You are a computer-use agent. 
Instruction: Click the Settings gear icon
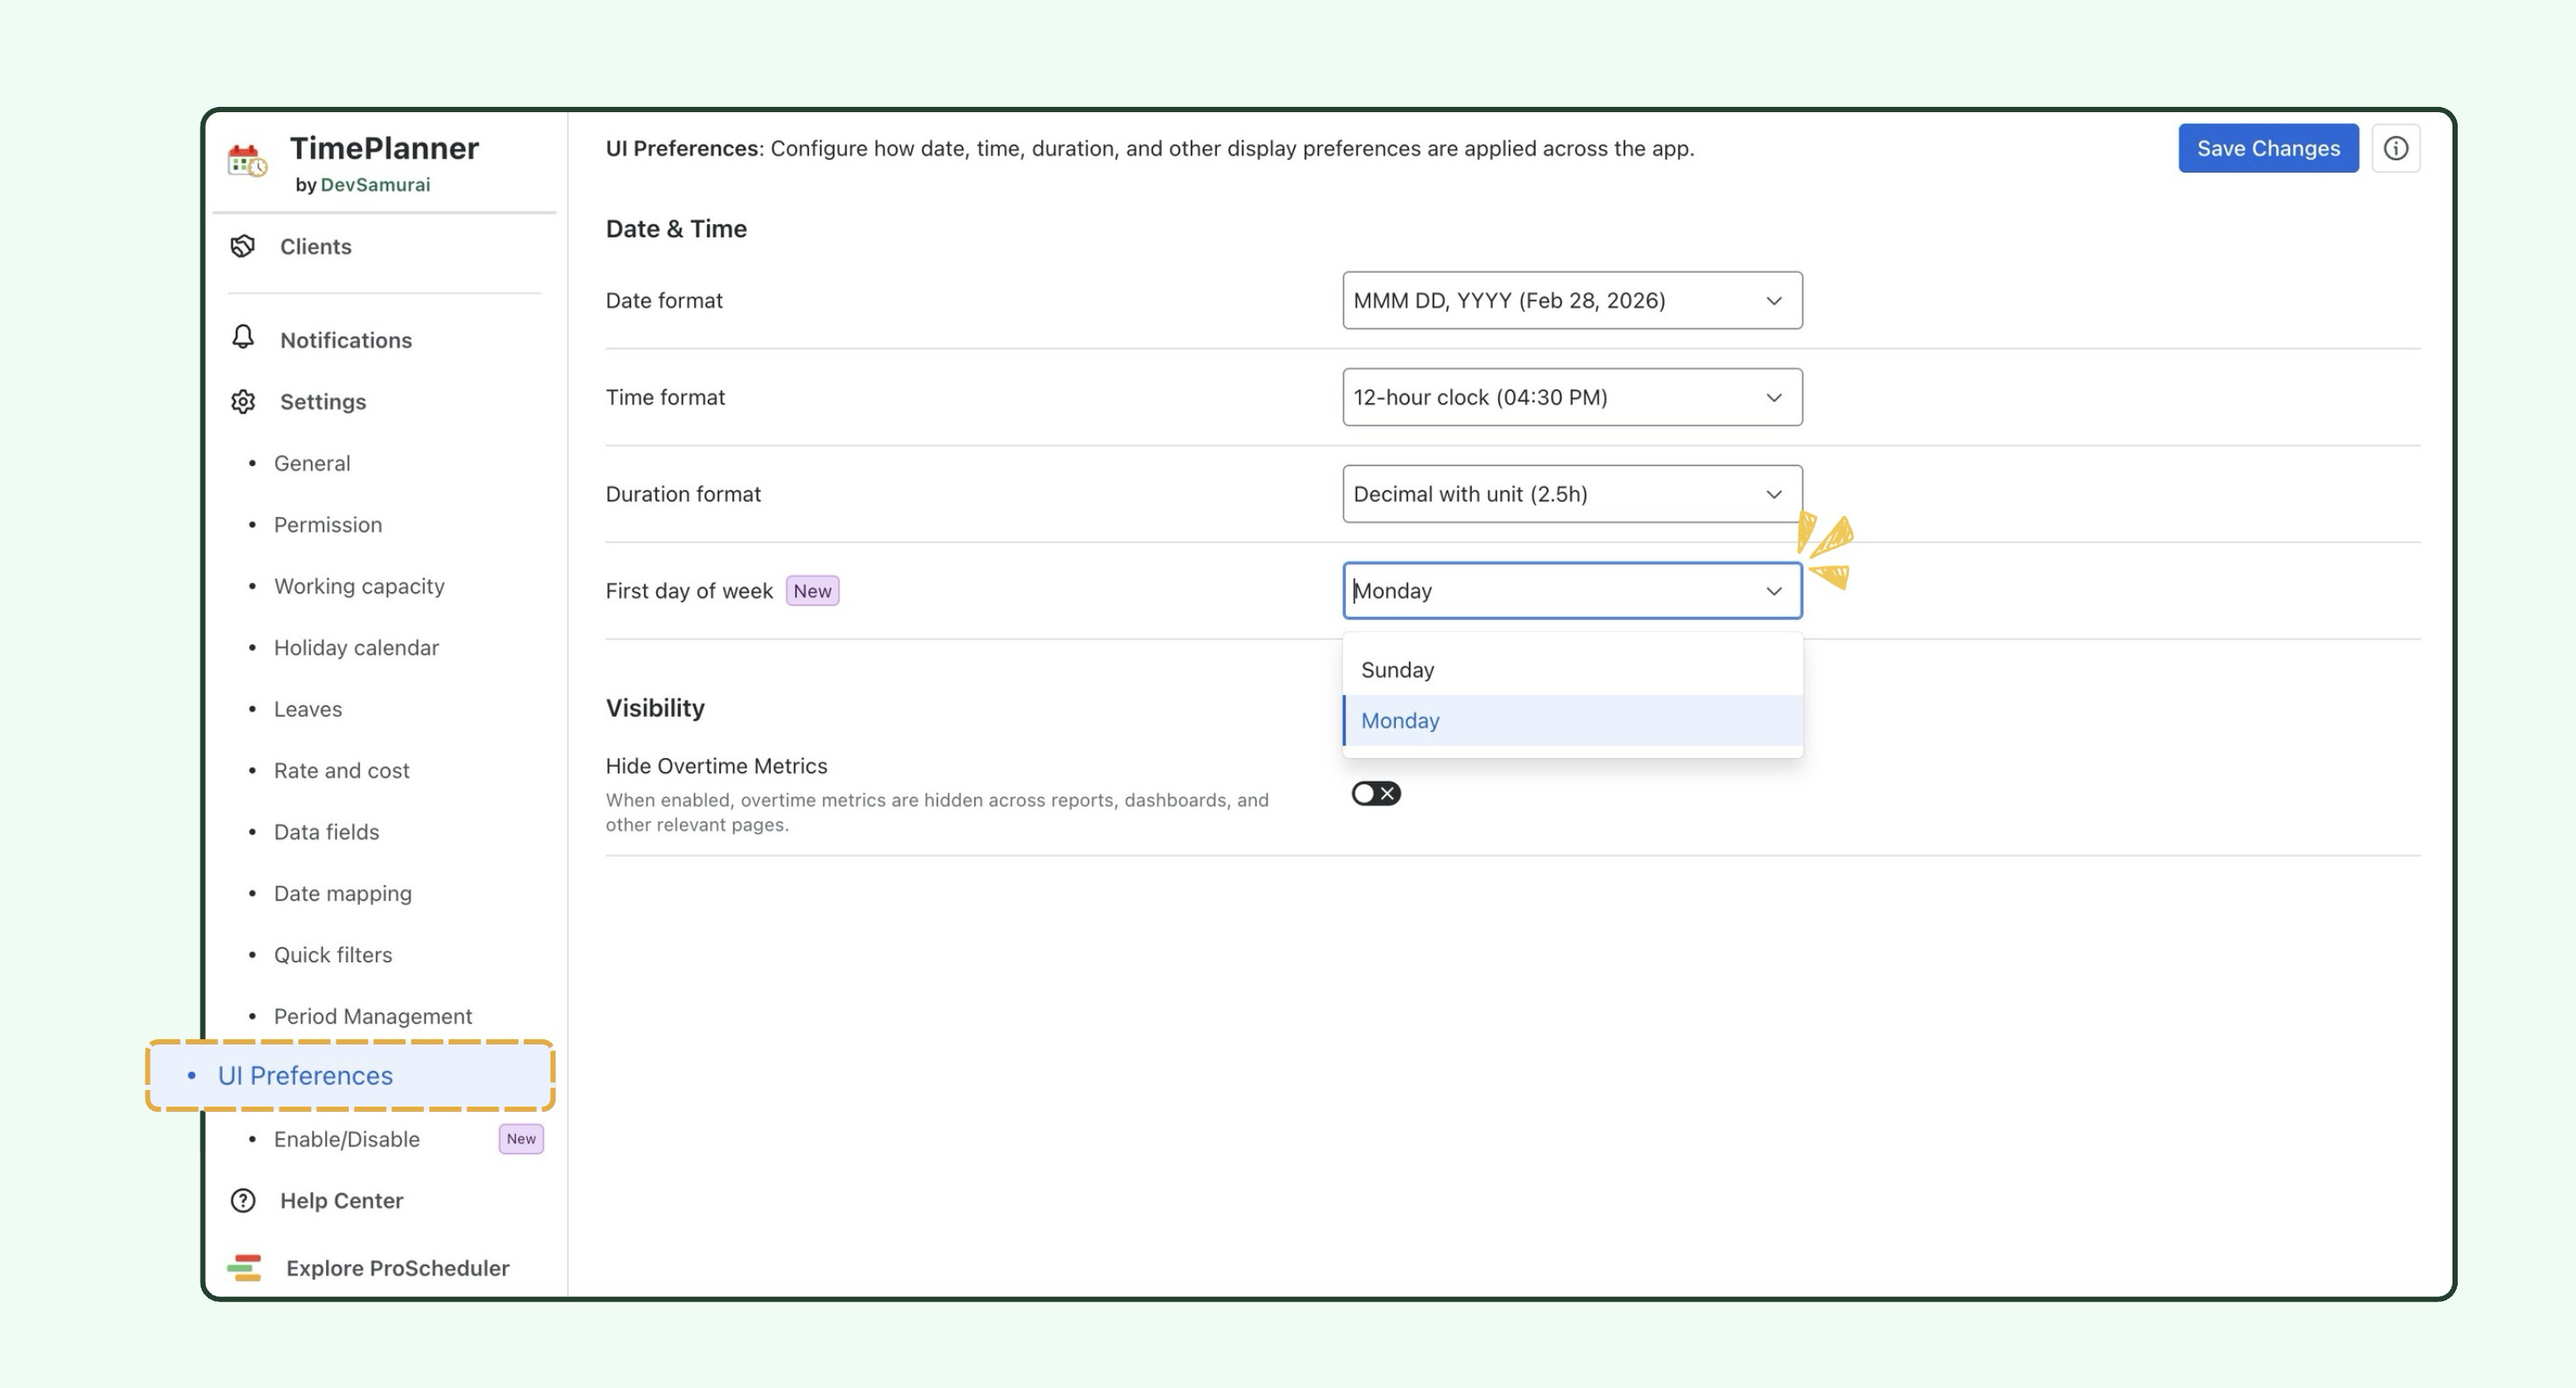pos(243,401)
